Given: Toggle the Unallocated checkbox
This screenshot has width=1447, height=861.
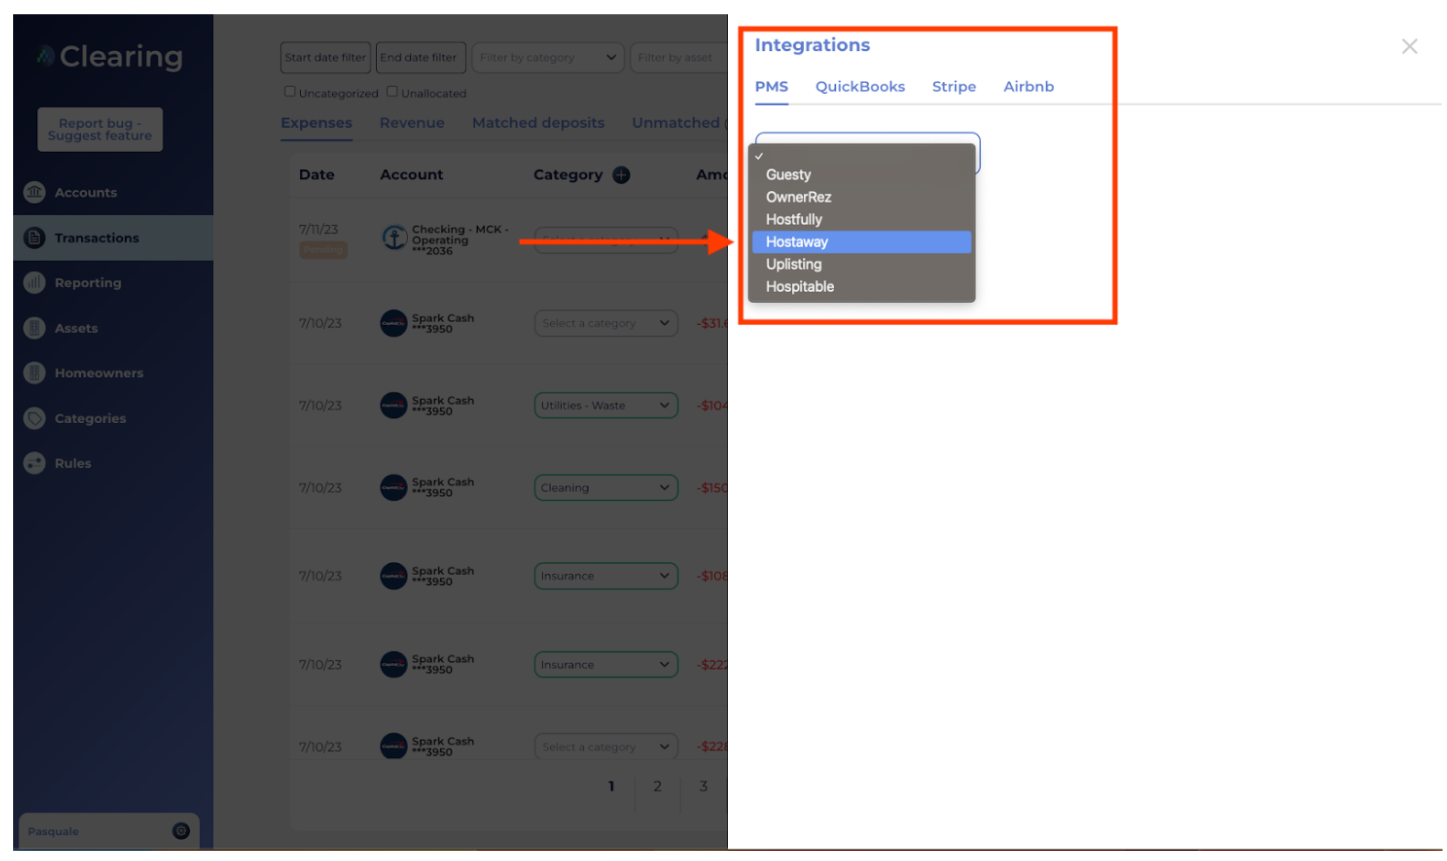Looking at the screenshot, I should click(x=392, y=91).
